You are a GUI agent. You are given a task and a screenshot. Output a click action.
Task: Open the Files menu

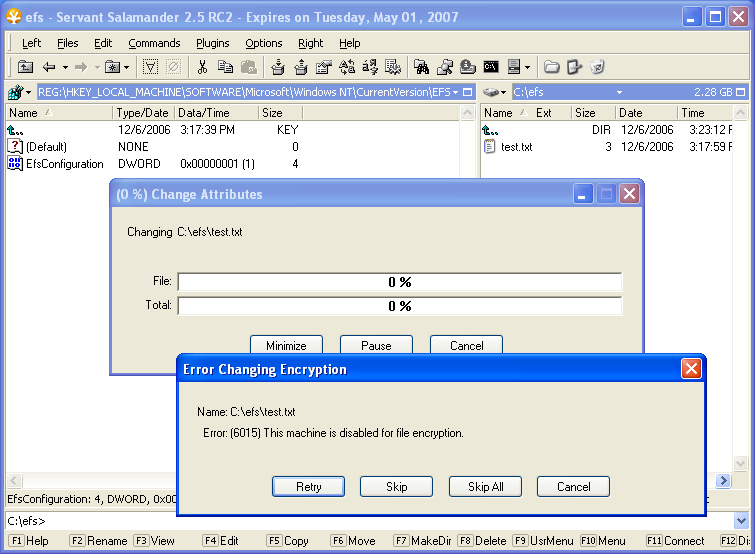pos(67,43)
